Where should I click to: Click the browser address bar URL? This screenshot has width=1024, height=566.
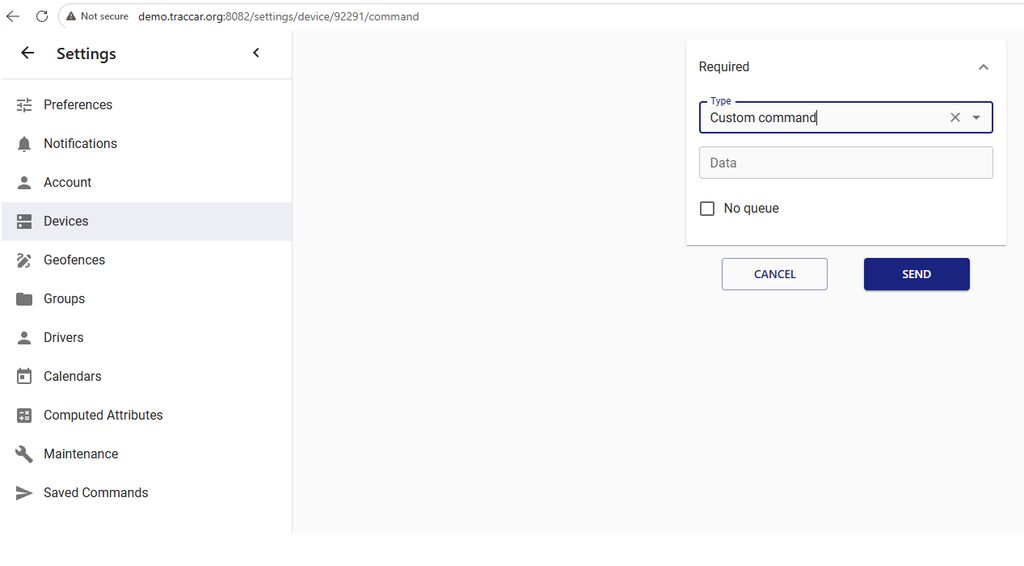pos(278,16)
